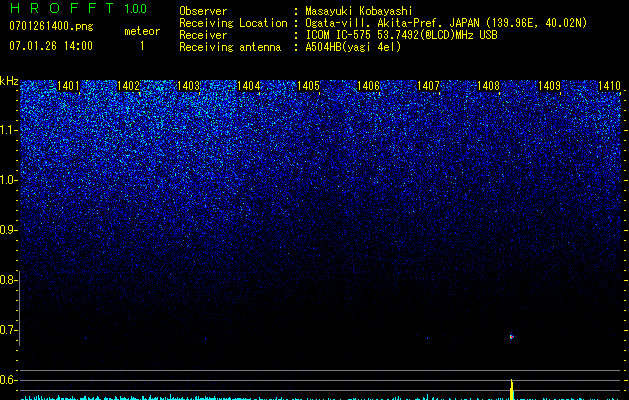Click the HROFFT 1.0.0 title text
Image resolution: width=629 pixels, height=400 pixels.
(78, 8)
